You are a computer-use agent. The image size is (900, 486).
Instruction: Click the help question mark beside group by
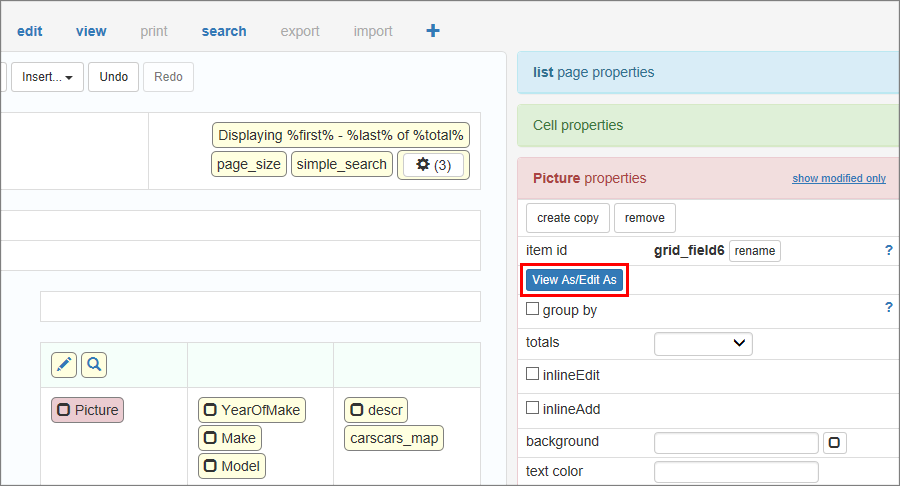888,308
